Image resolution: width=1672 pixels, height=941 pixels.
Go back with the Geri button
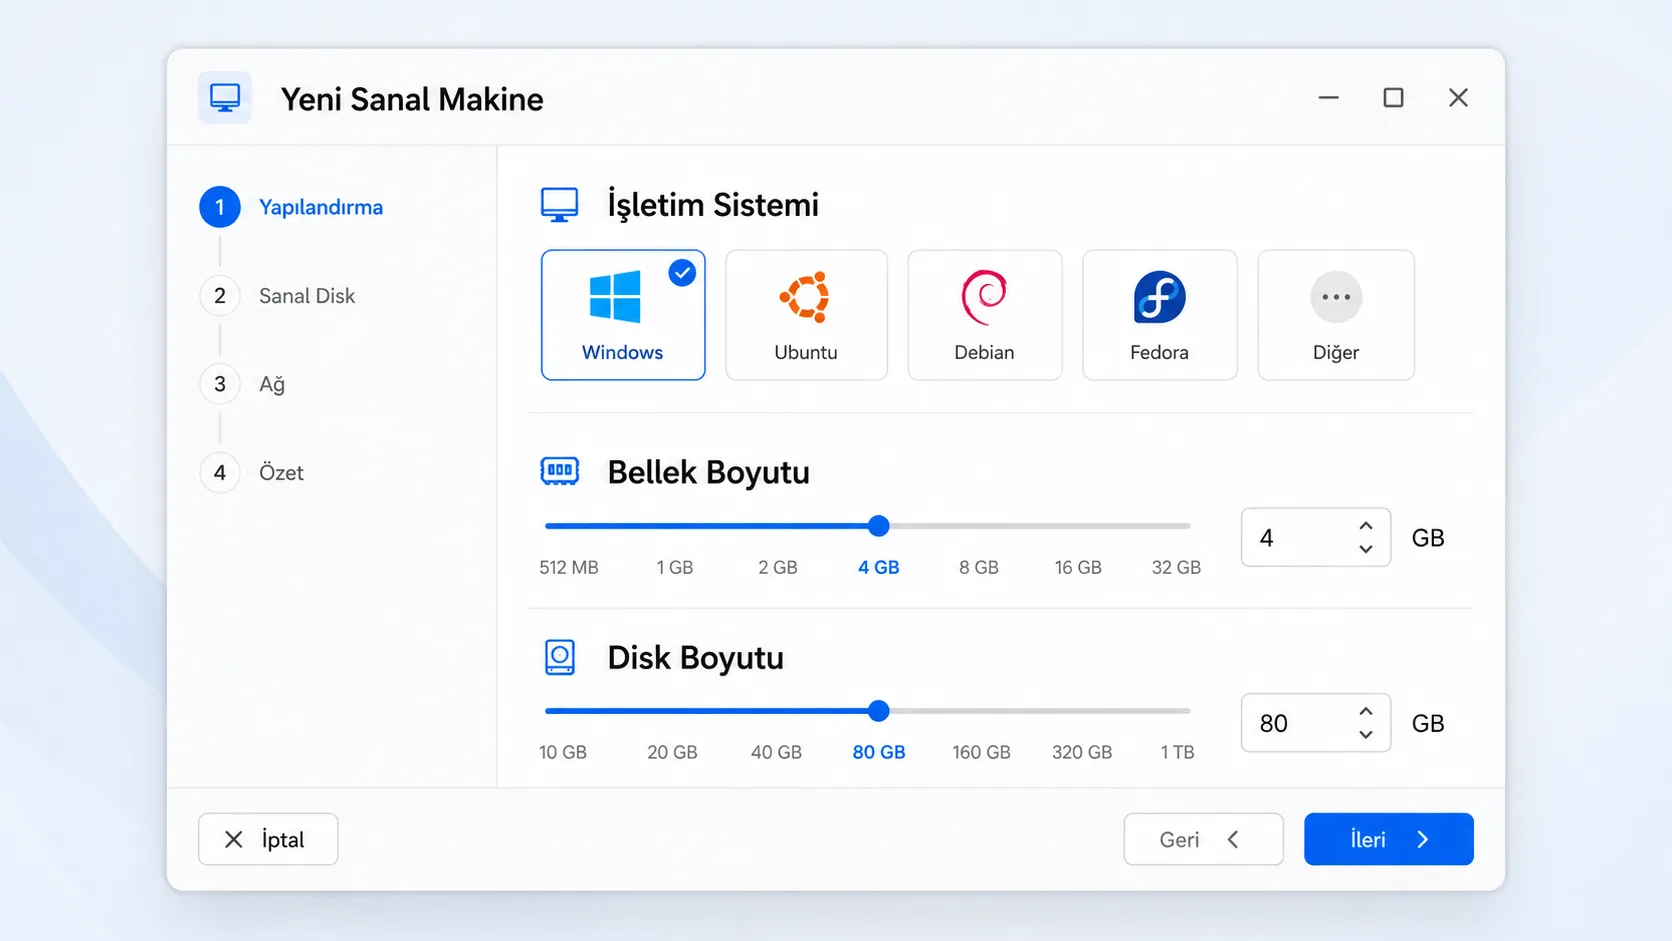(1204, 839)
